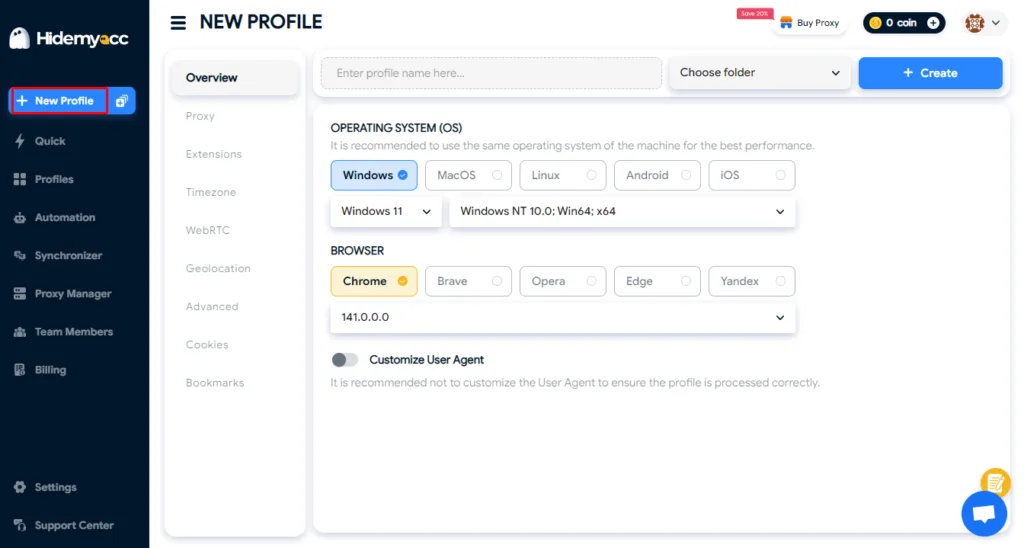The width and height of the screenshot is (1024, 548).
Task: Select the MacOS operating system option
Action: (x=468, y=175)
